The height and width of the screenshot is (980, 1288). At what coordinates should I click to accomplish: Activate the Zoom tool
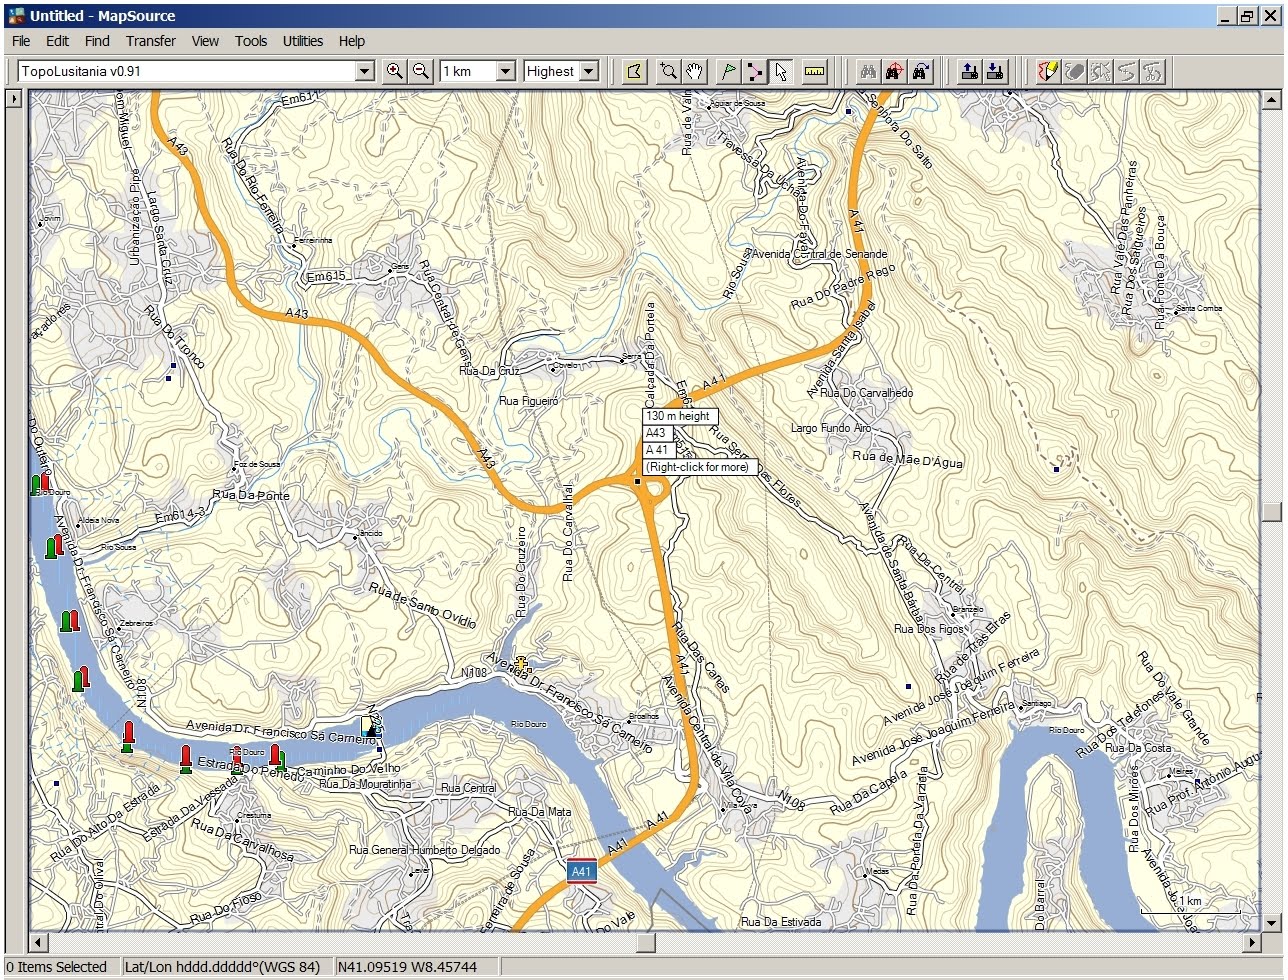pos(668,71)
